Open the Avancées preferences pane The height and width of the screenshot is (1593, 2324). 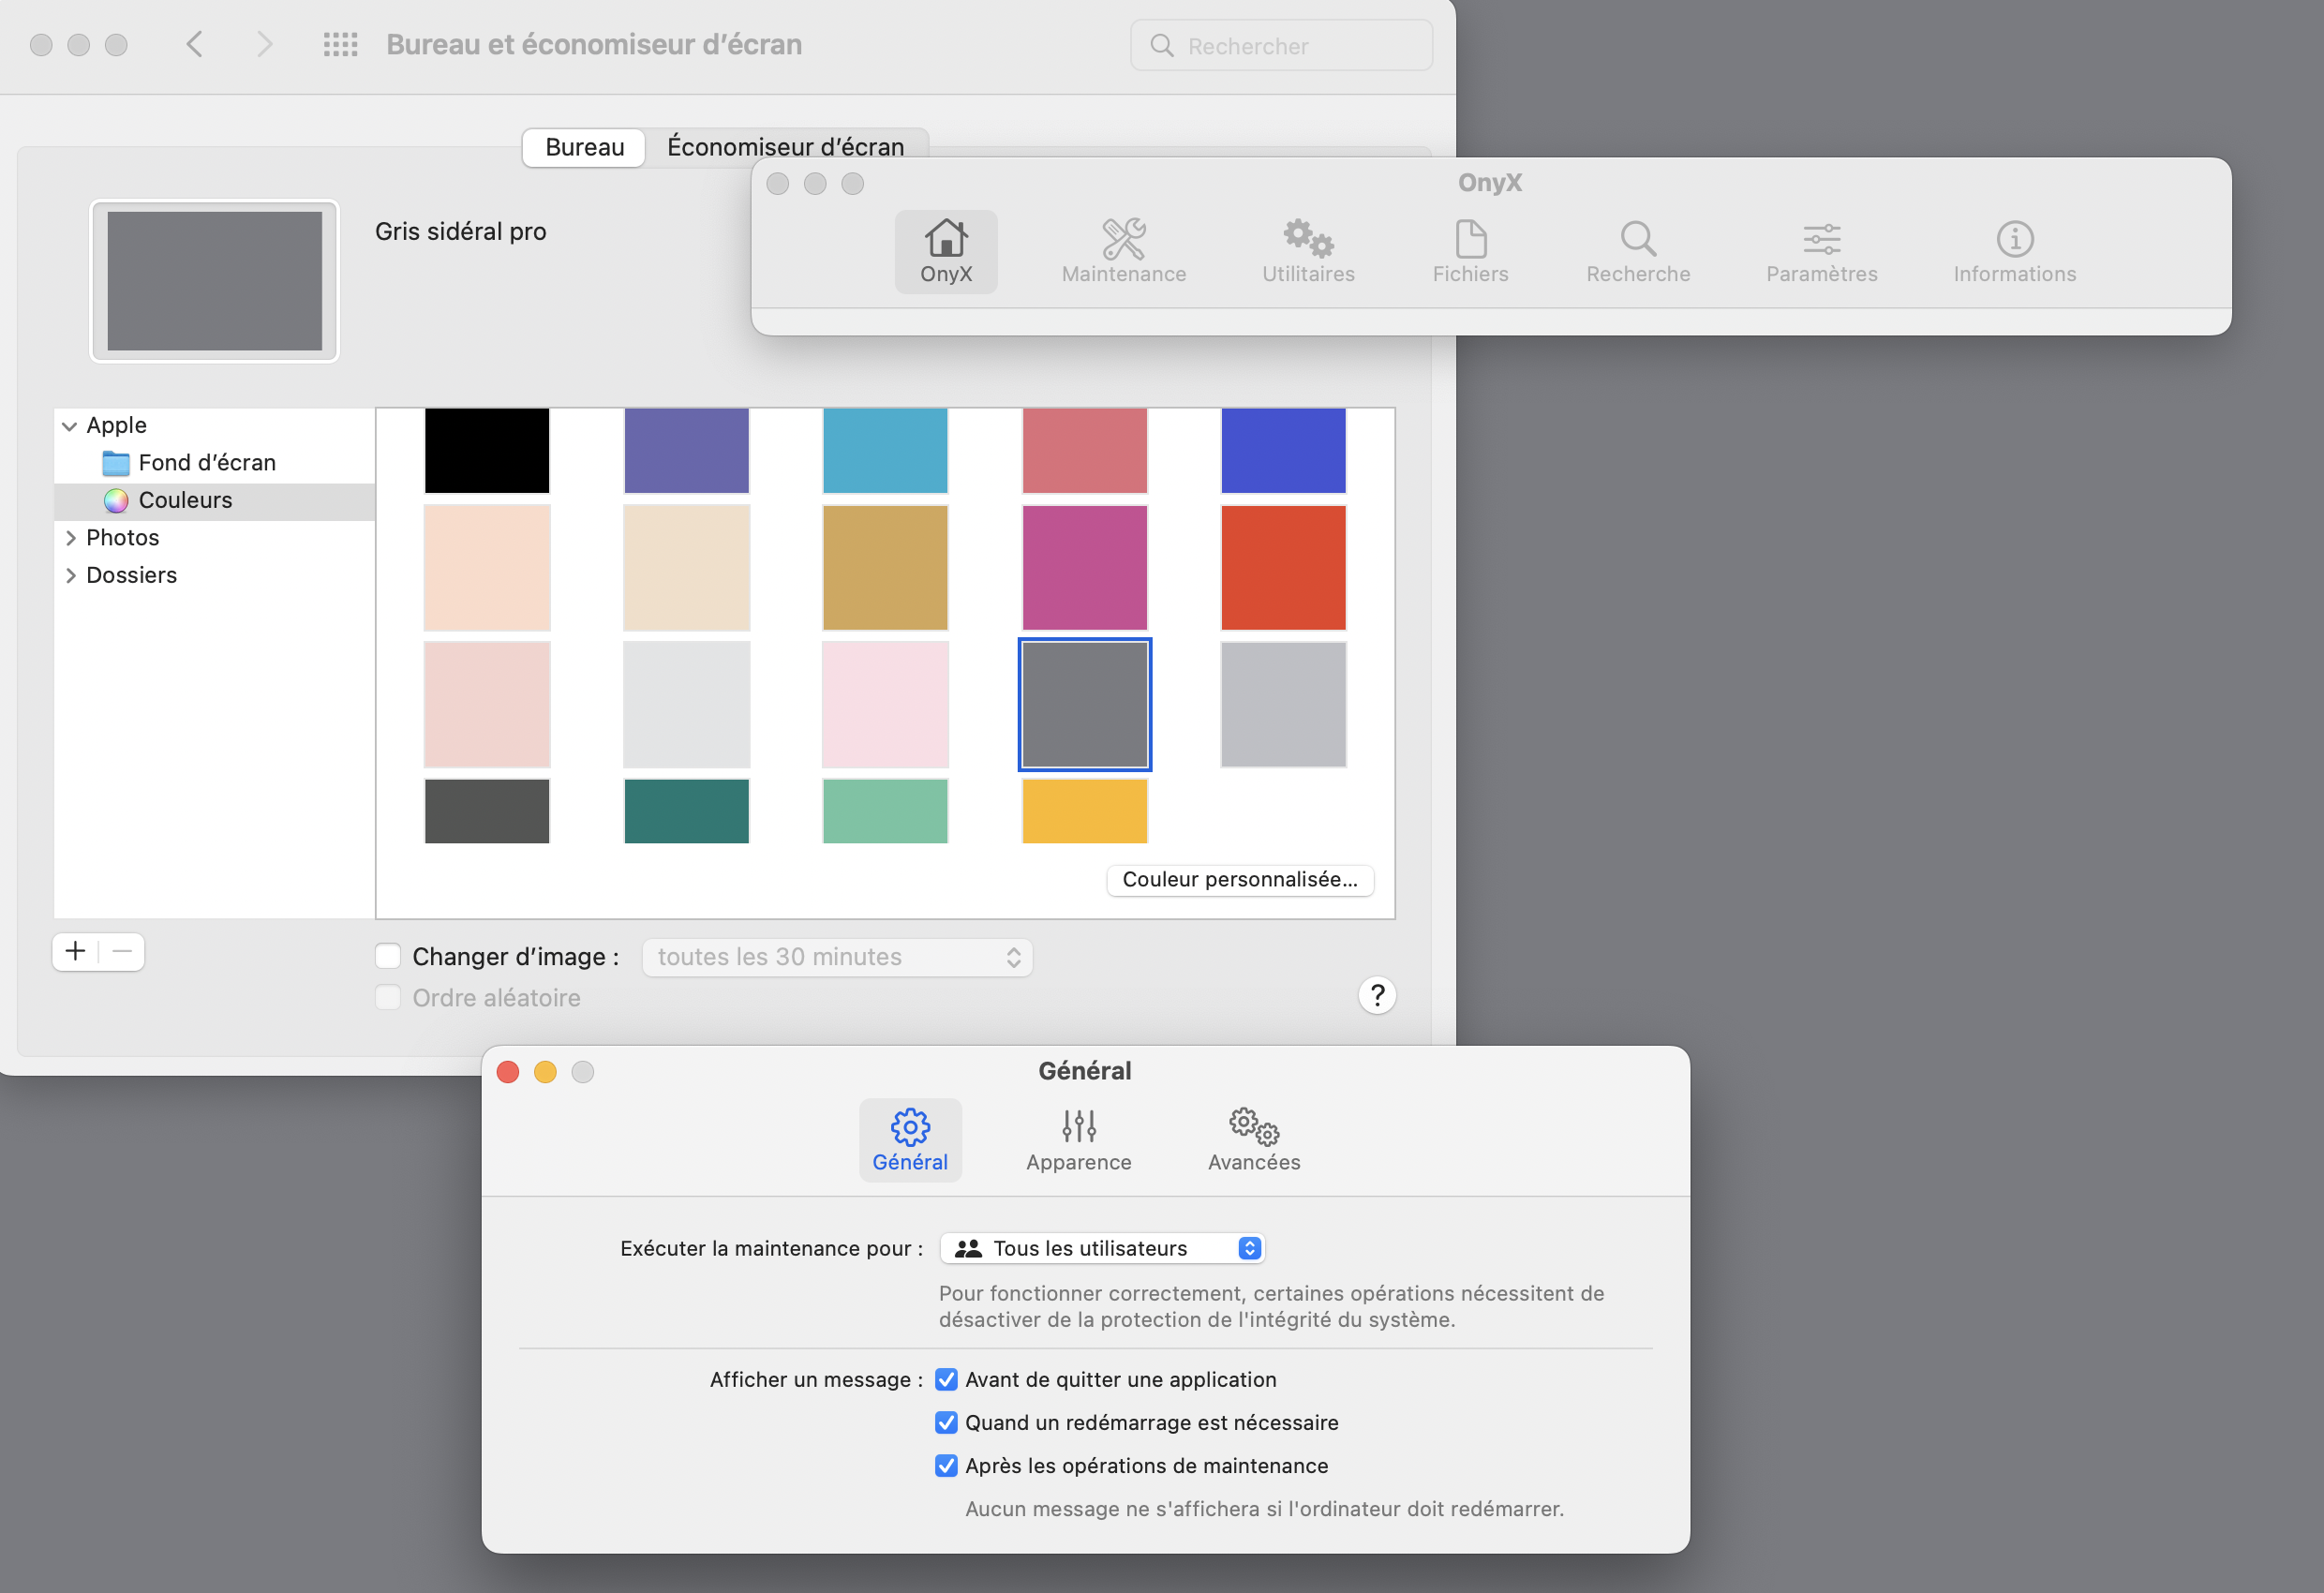[x=1253, y=1140]
